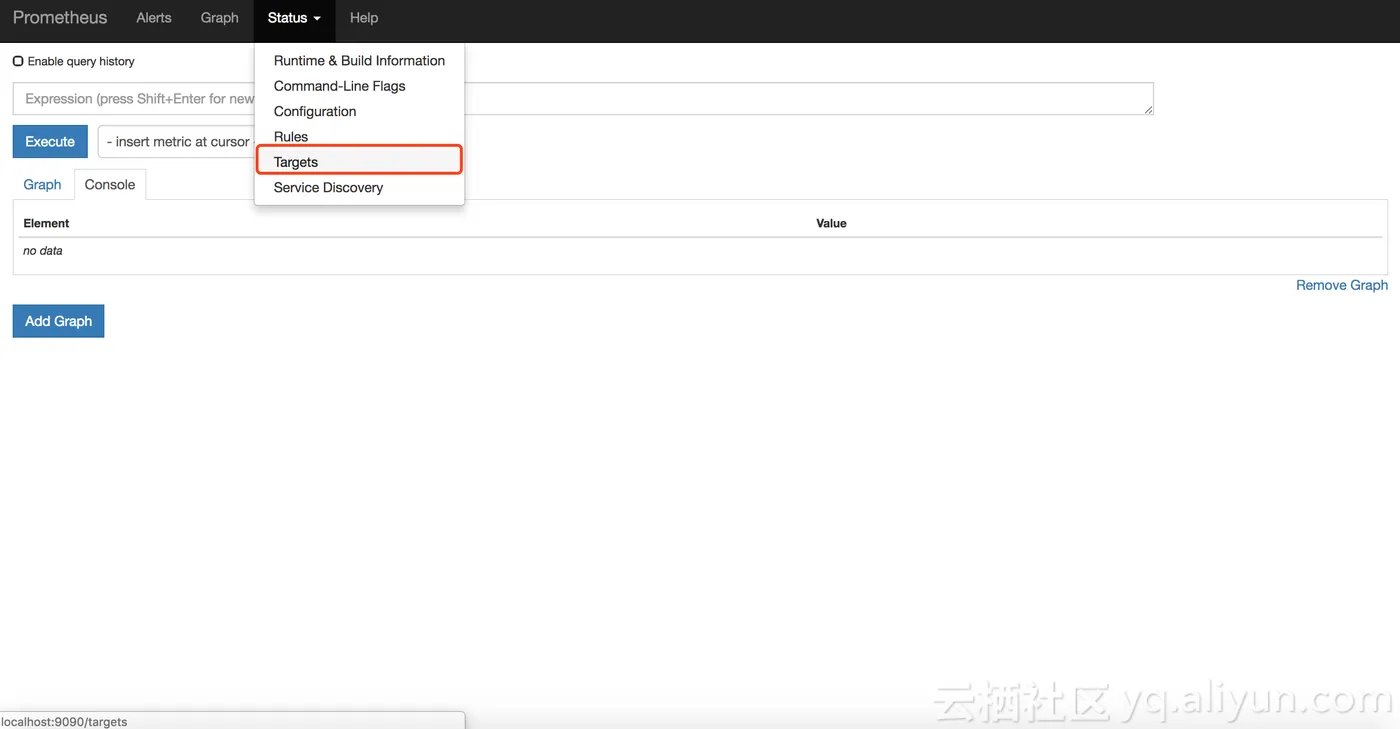Focus the Expression input field

tap(583, 99)
